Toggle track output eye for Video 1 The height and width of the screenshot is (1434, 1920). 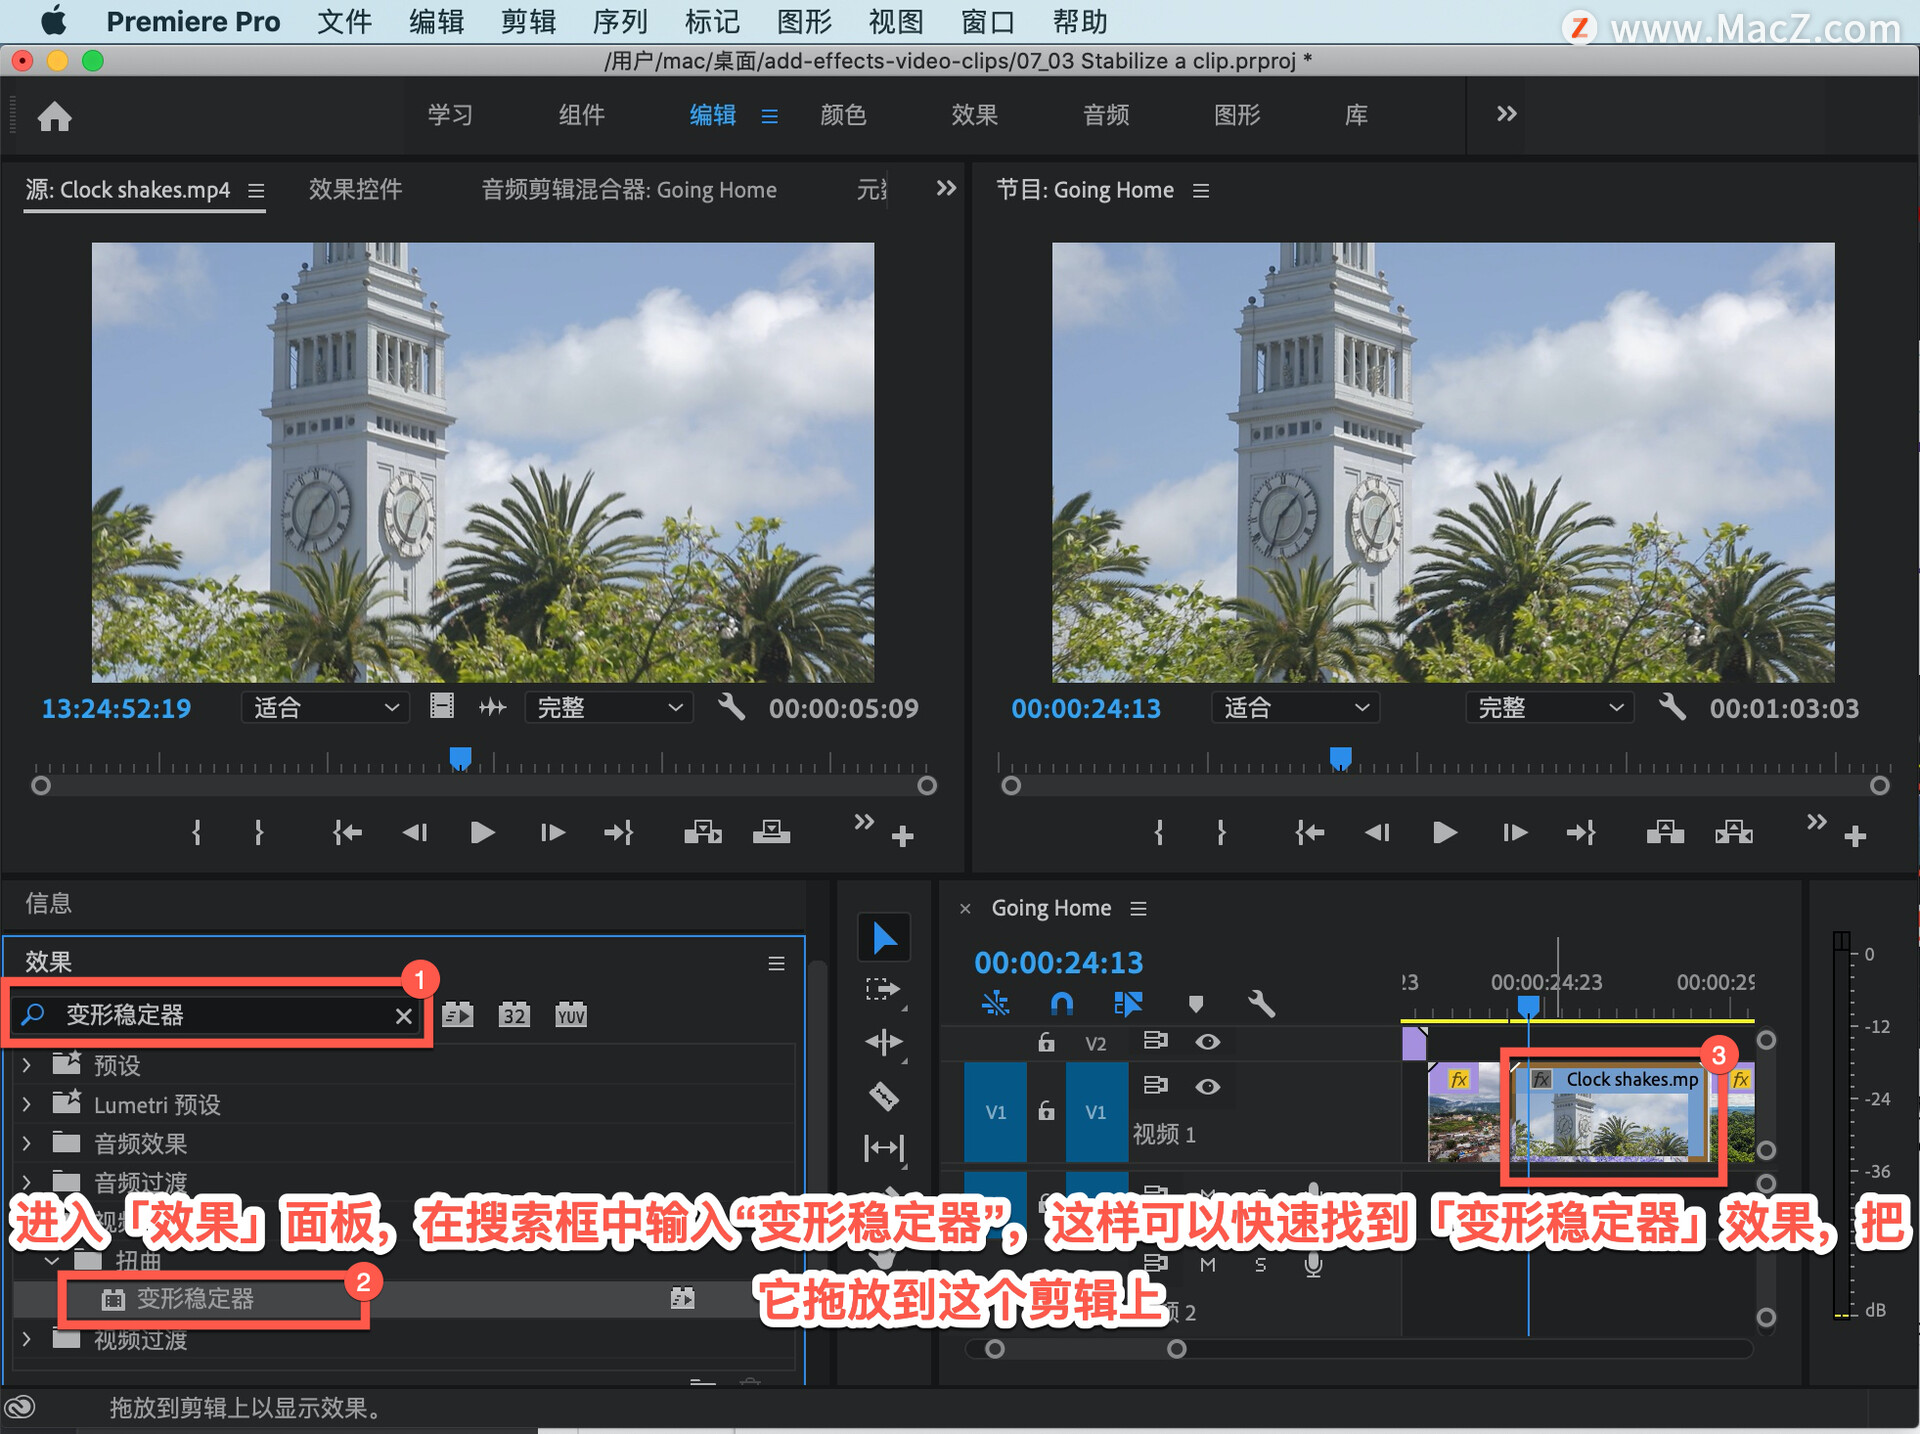click(x=1208, y=1086)
